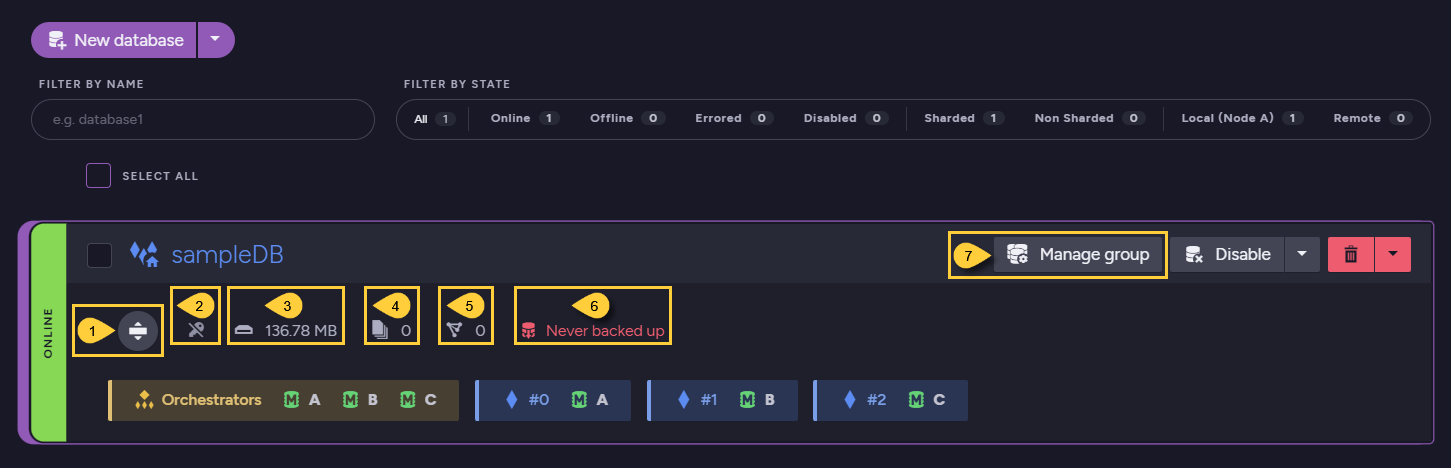The height and width of the screenshot is (468, 1451).
Task: Filter databases by Errored state
Action: click(734, 118)
